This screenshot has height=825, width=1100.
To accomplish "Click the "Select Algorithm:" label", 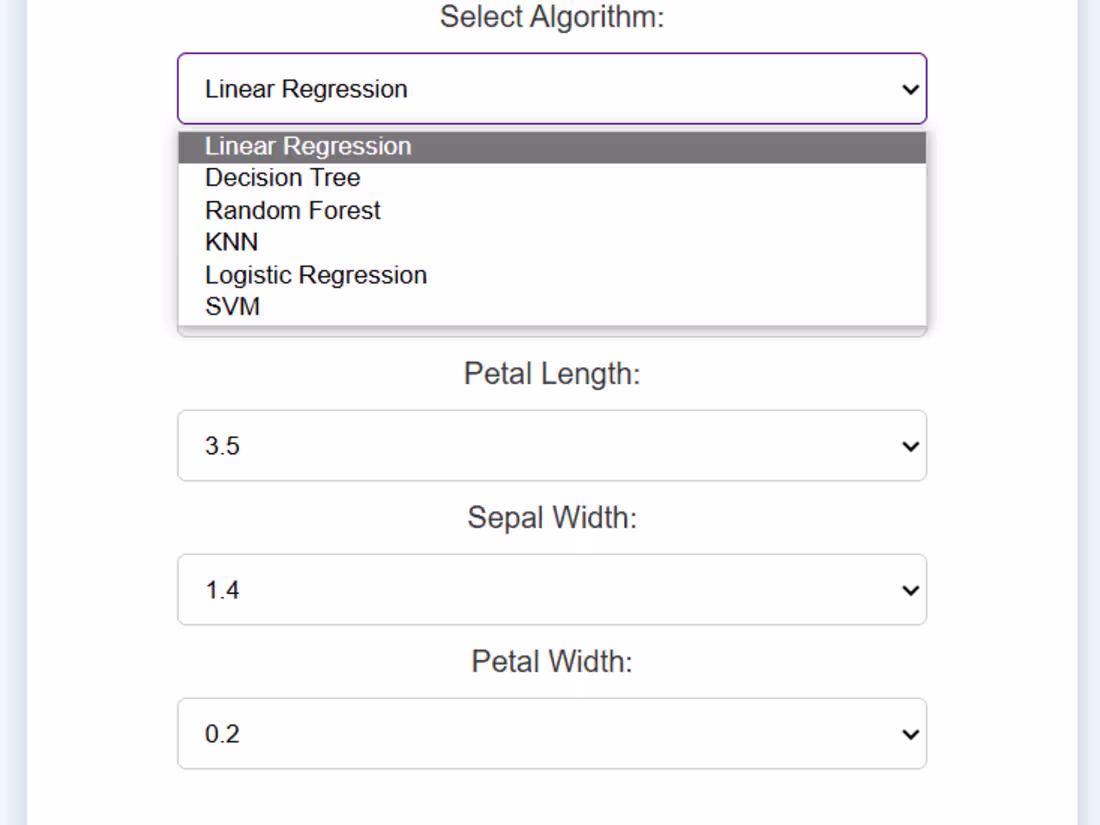I will click(552, 17).
